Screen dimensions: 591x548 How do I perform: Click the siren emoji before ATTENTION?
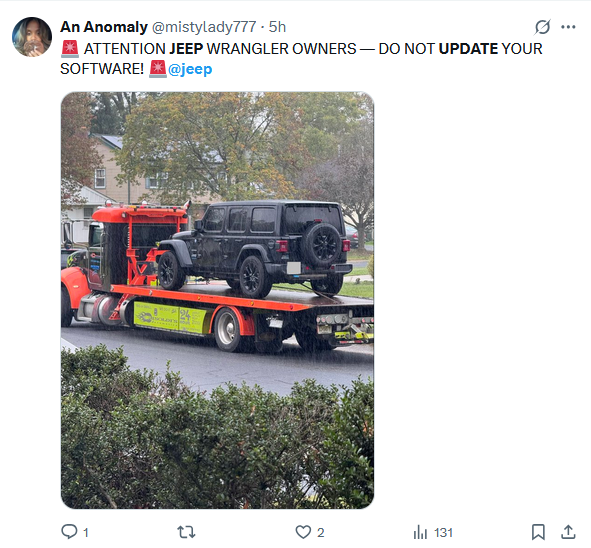click(x=70, y=49)
